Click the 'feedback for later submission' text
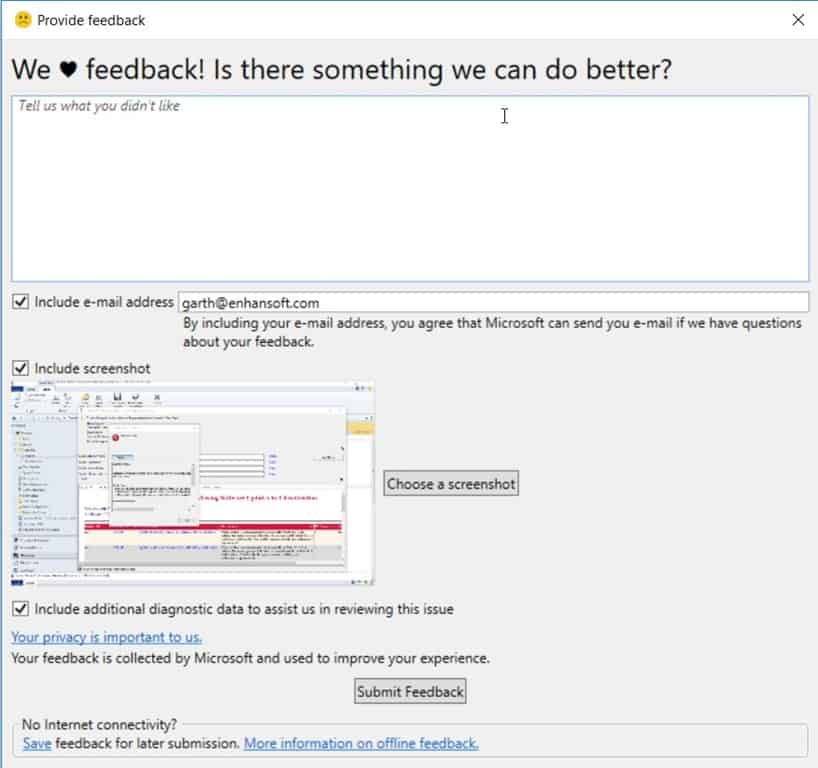 [x=147, y=743]
